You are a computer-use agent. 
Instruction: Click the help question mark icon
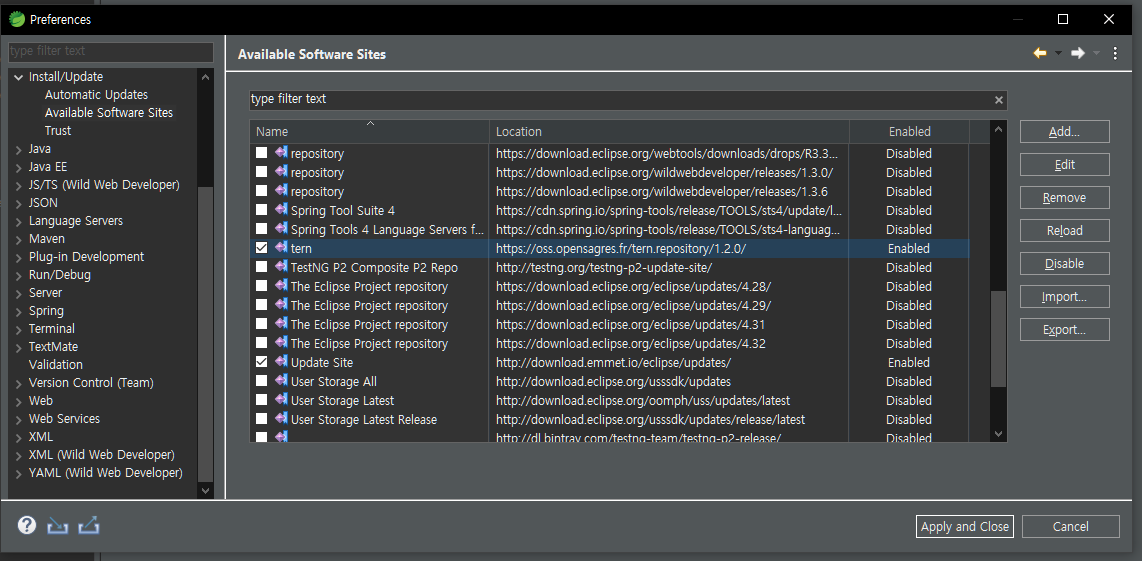[27, 525]
